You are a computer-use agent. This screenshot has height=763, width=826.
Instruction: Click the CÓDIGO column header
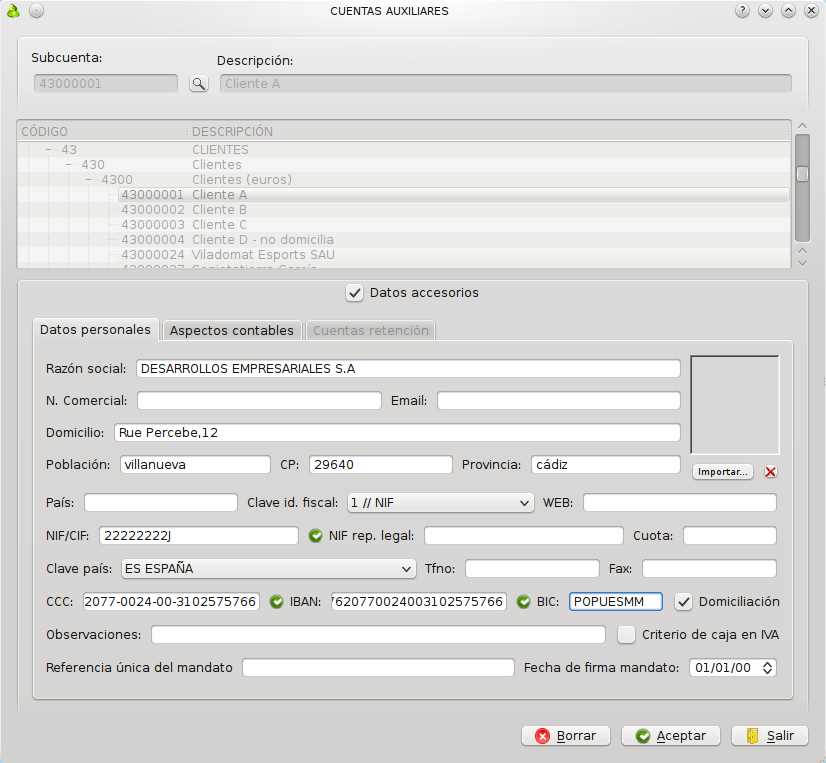(103, 132)
